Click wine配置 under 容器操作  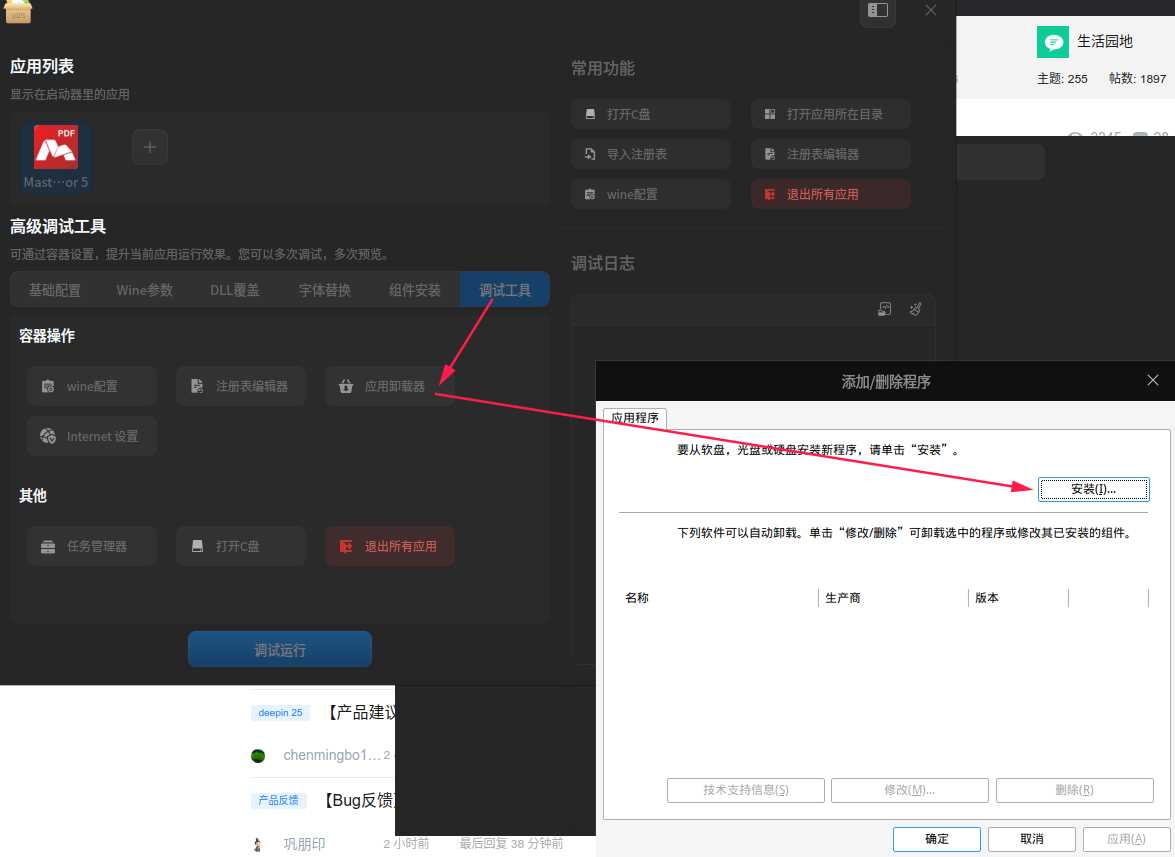pyautogui.click(x=92, y=386)
